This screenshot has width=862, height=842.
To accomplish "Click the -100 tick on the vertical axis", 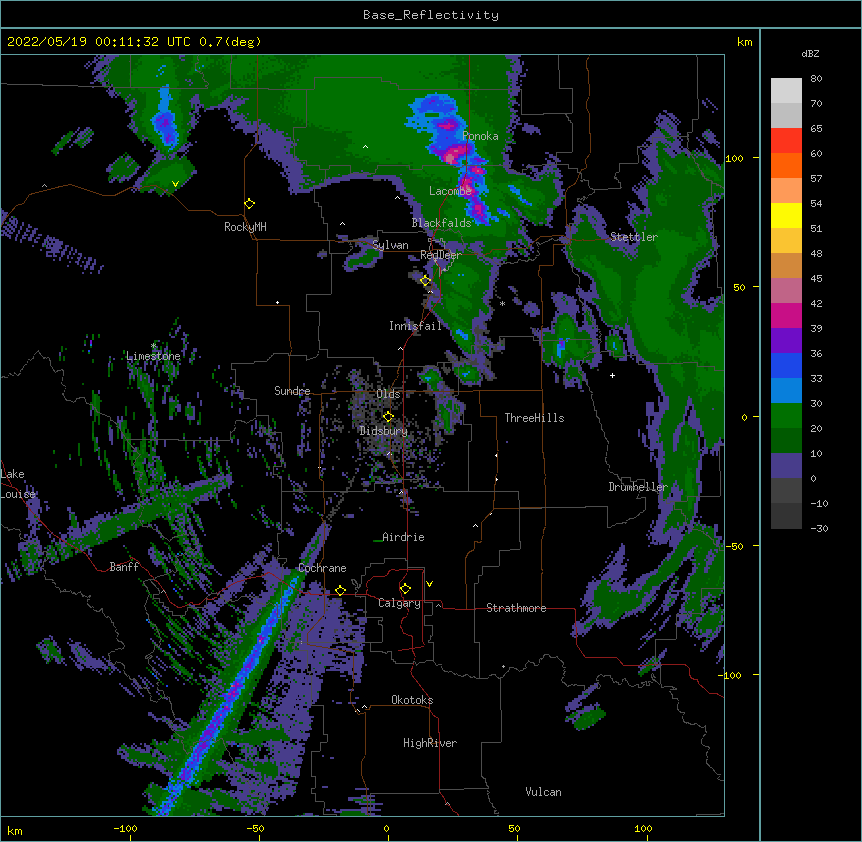I will [x=732, y=675].
